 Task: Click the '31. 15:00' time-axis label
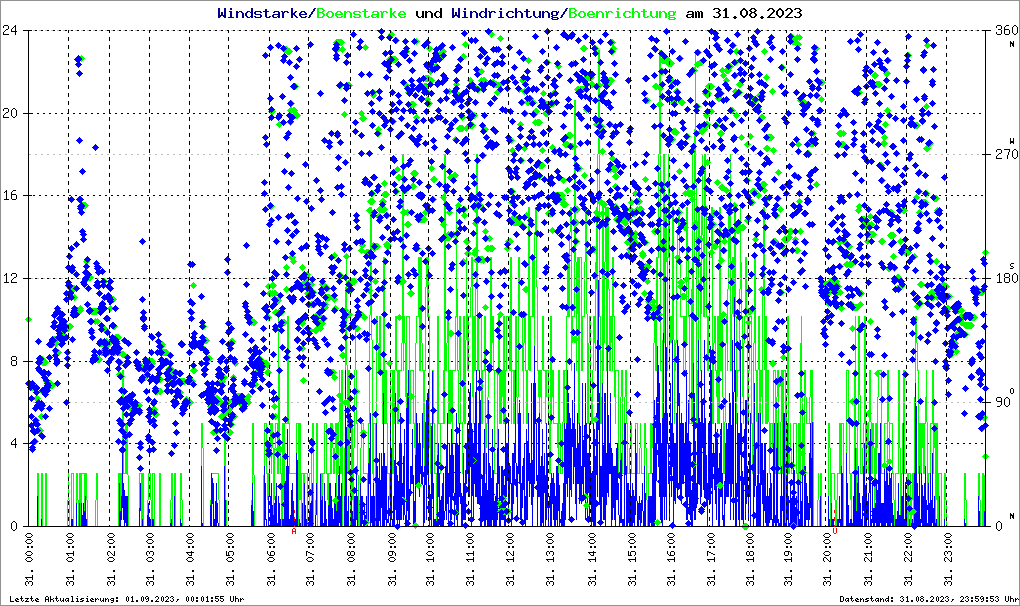point(630,559)
